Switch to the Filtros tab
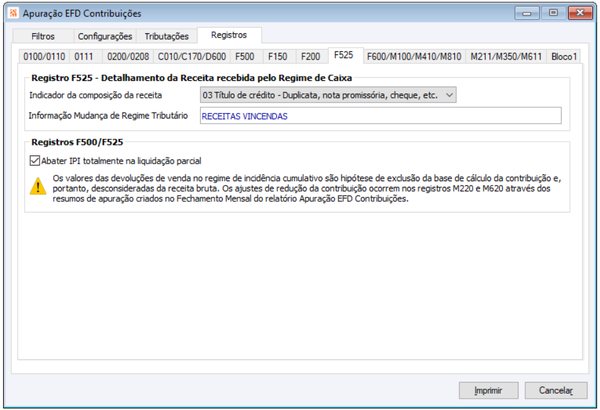The width and height of the screenshot is (600, 410). pos(43,36)
